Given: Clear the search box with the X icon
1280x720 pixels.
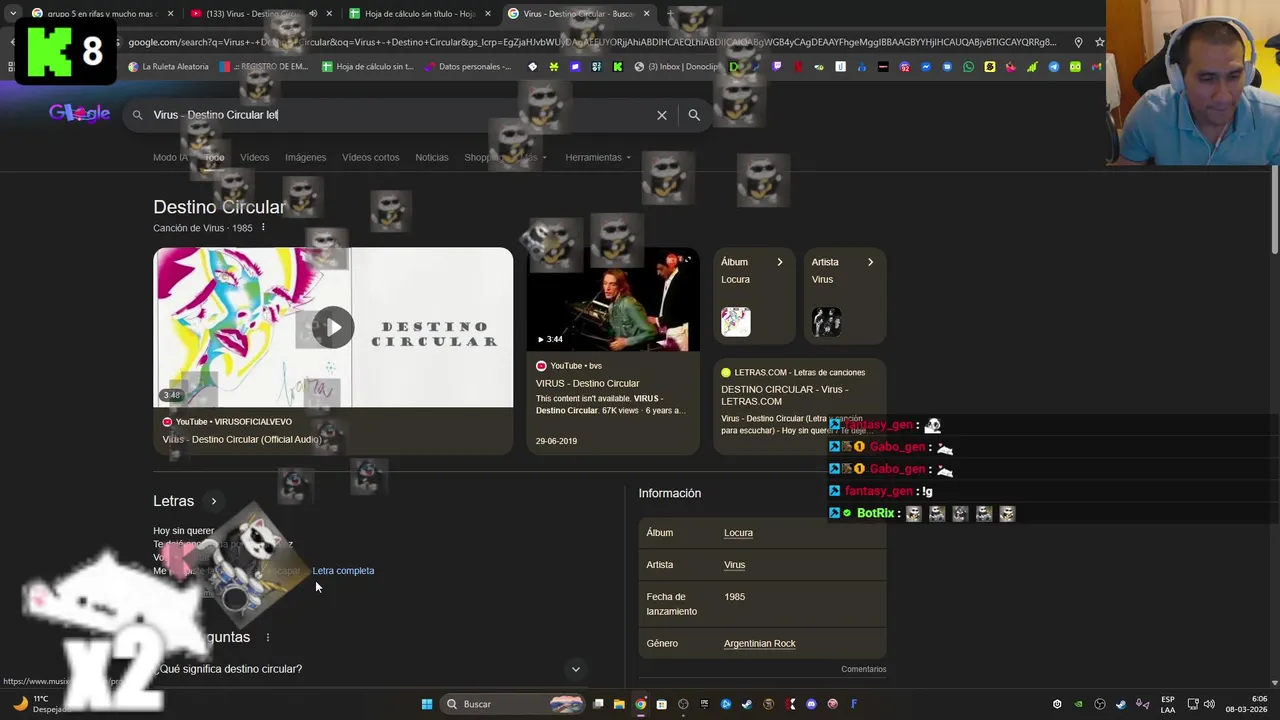Looking at the screenshot, I should [662, 115].
